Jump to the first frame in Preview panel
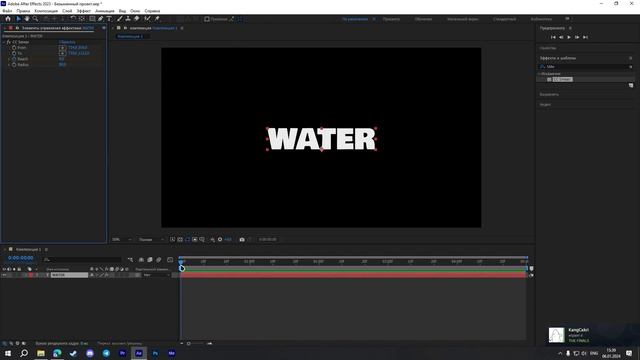Image resolution: width=640 pixels, height=360 pixels. point(553,37)
